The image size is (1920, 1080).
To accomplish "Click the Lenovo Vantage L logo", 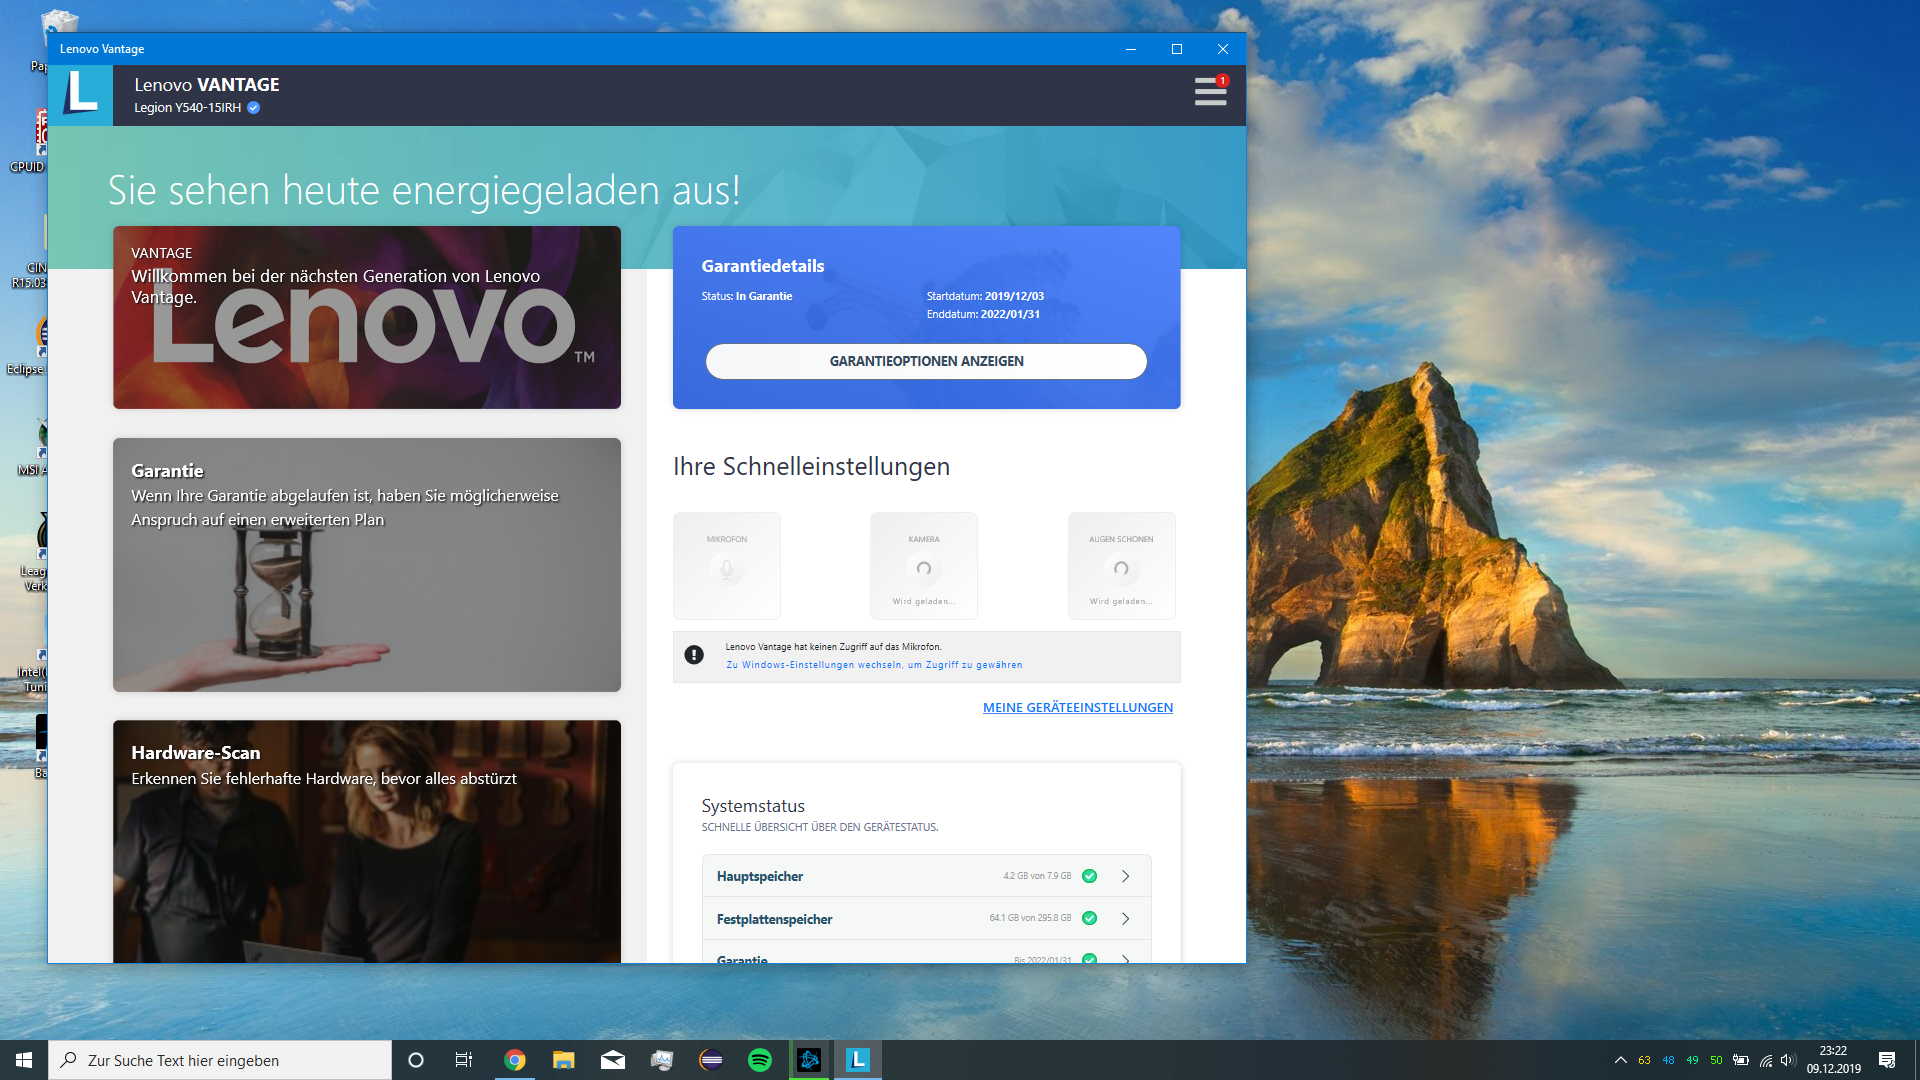I will point(81,95).
